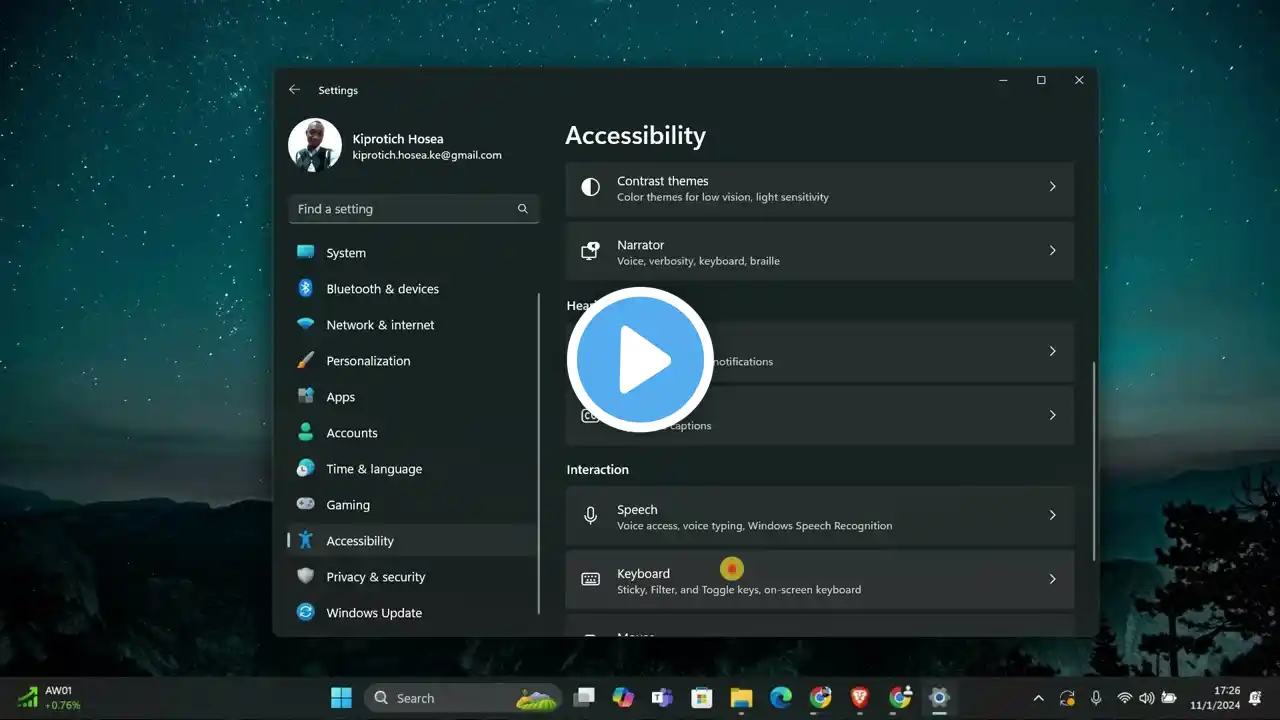This screenshot has height=720, width=1280.
Task: Expand Contrast themes with its chevron
Action: (x=1052, y=187)
